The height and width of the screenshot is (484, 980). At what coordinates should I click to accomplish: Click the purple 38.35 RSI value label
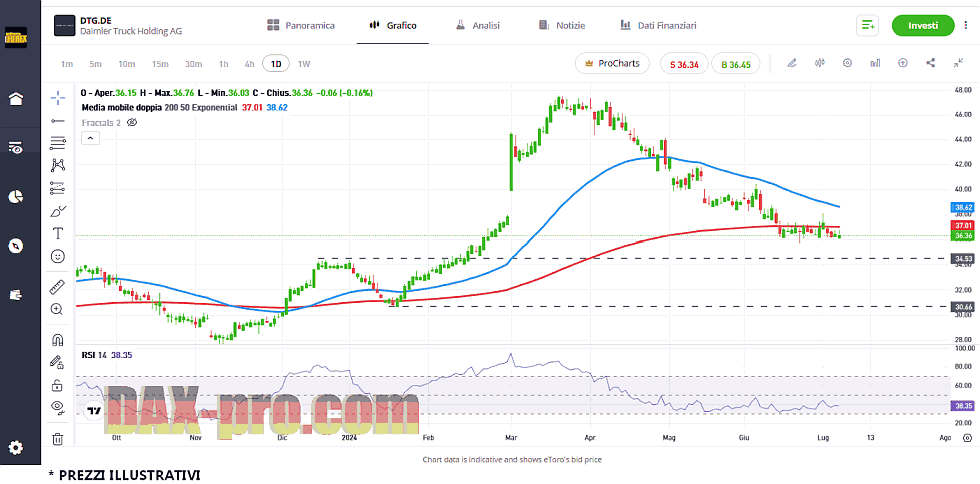(960, 406)
